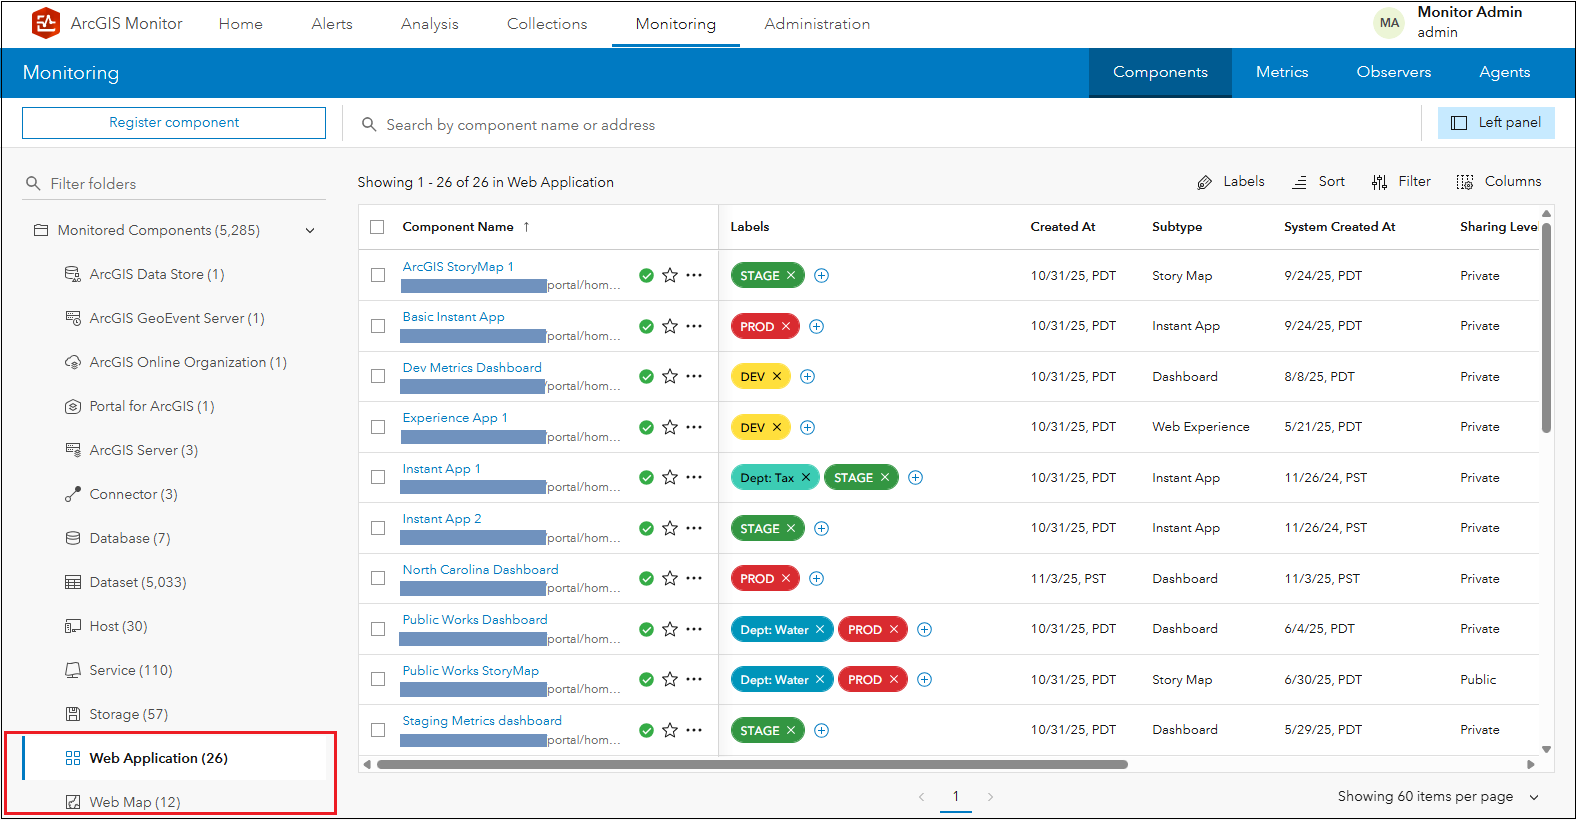Open the Instant App 2 link
This screenshot has height=820, width=1576.
pos(442,519)
